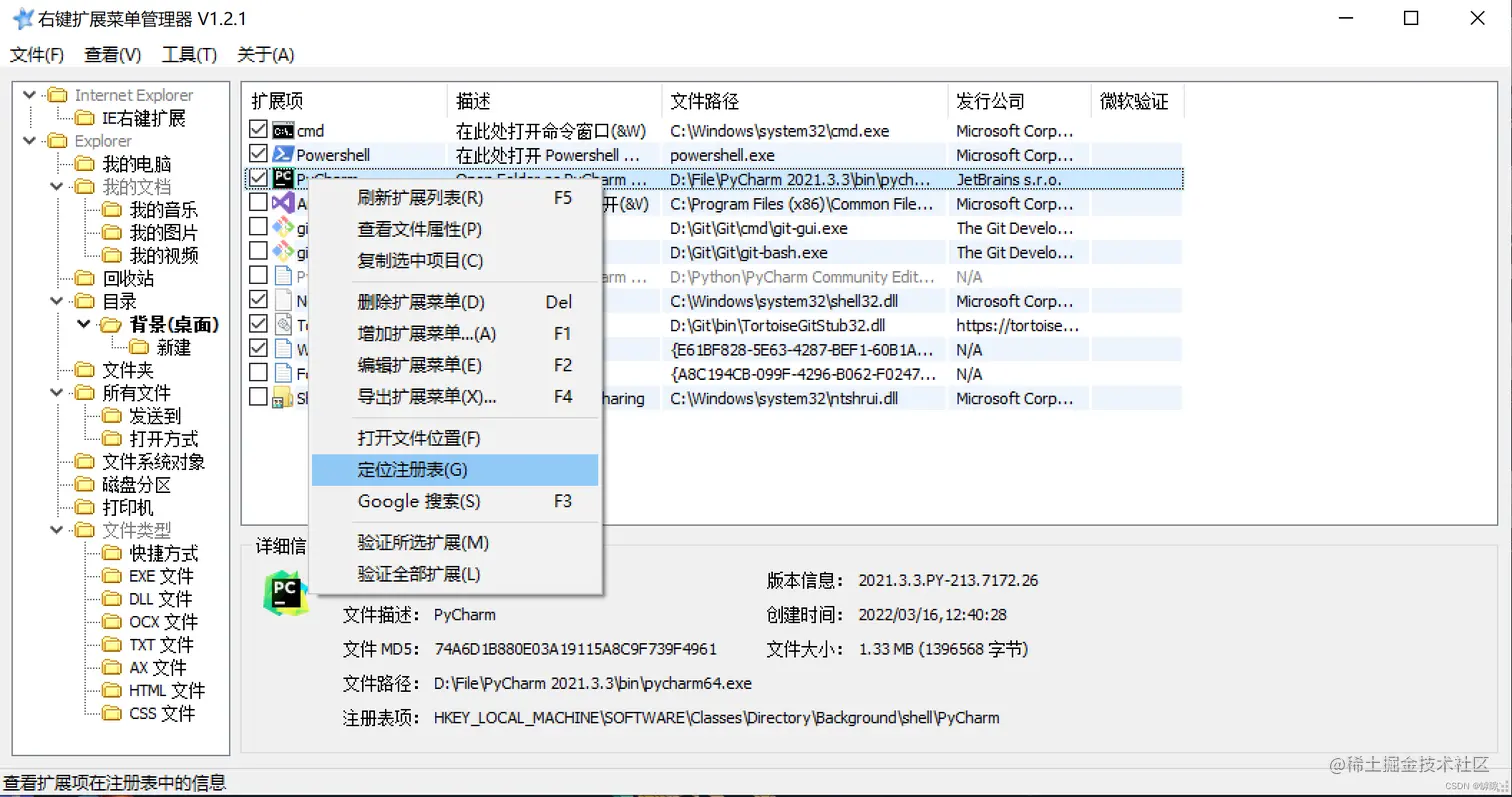Screen dimensions: 1512x797
Task: Click the folder icon next to 磁盘分区
Action: pos(85,485)
